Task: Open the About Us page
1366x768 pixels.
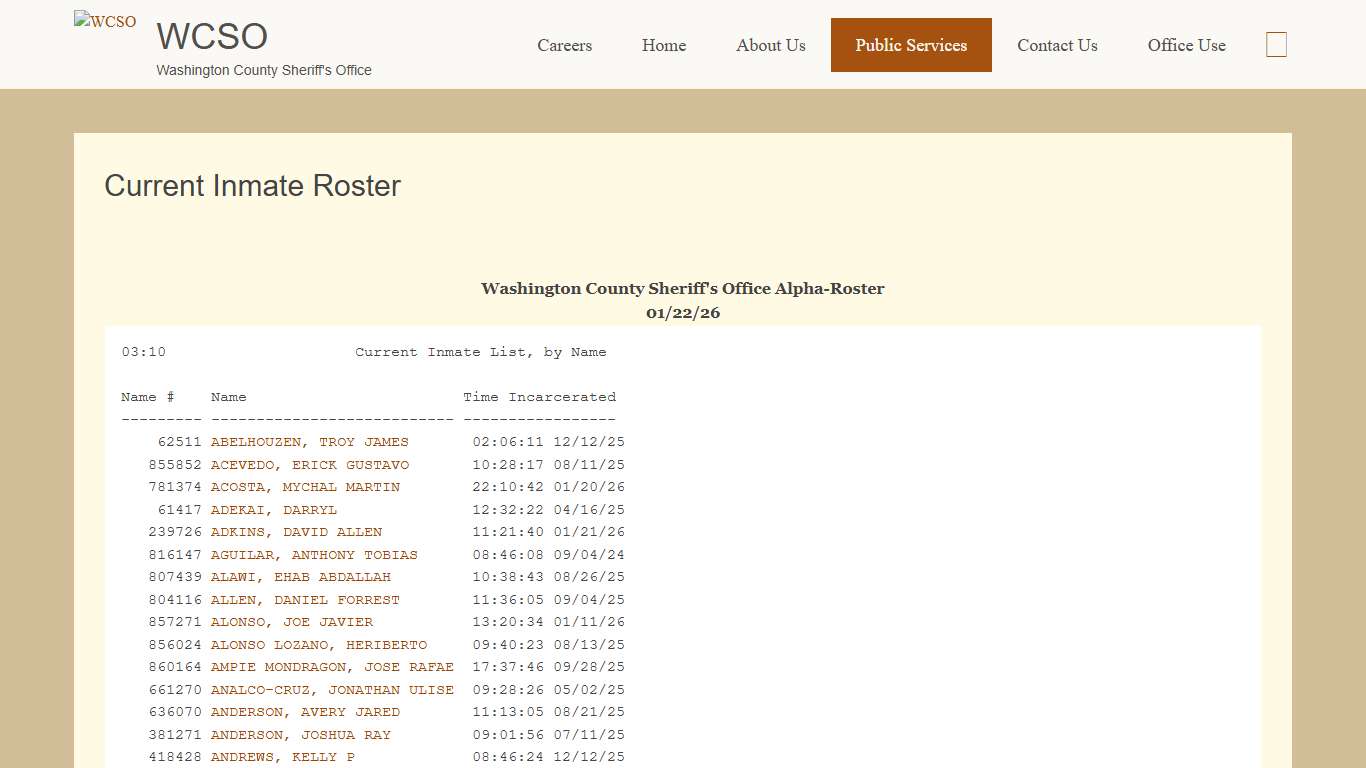Action: 770,45
